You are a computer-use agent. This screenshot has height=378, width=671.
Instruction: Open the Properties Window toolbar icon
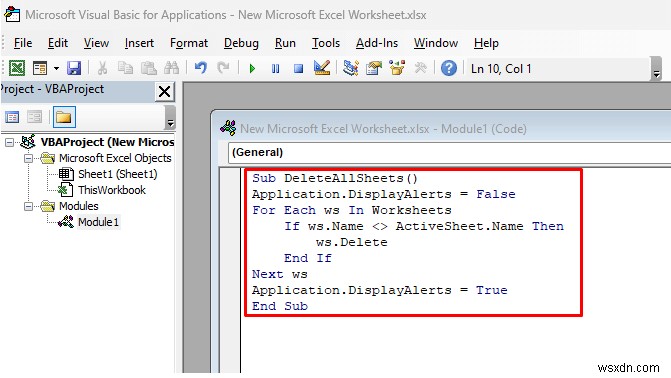(374, 68)
